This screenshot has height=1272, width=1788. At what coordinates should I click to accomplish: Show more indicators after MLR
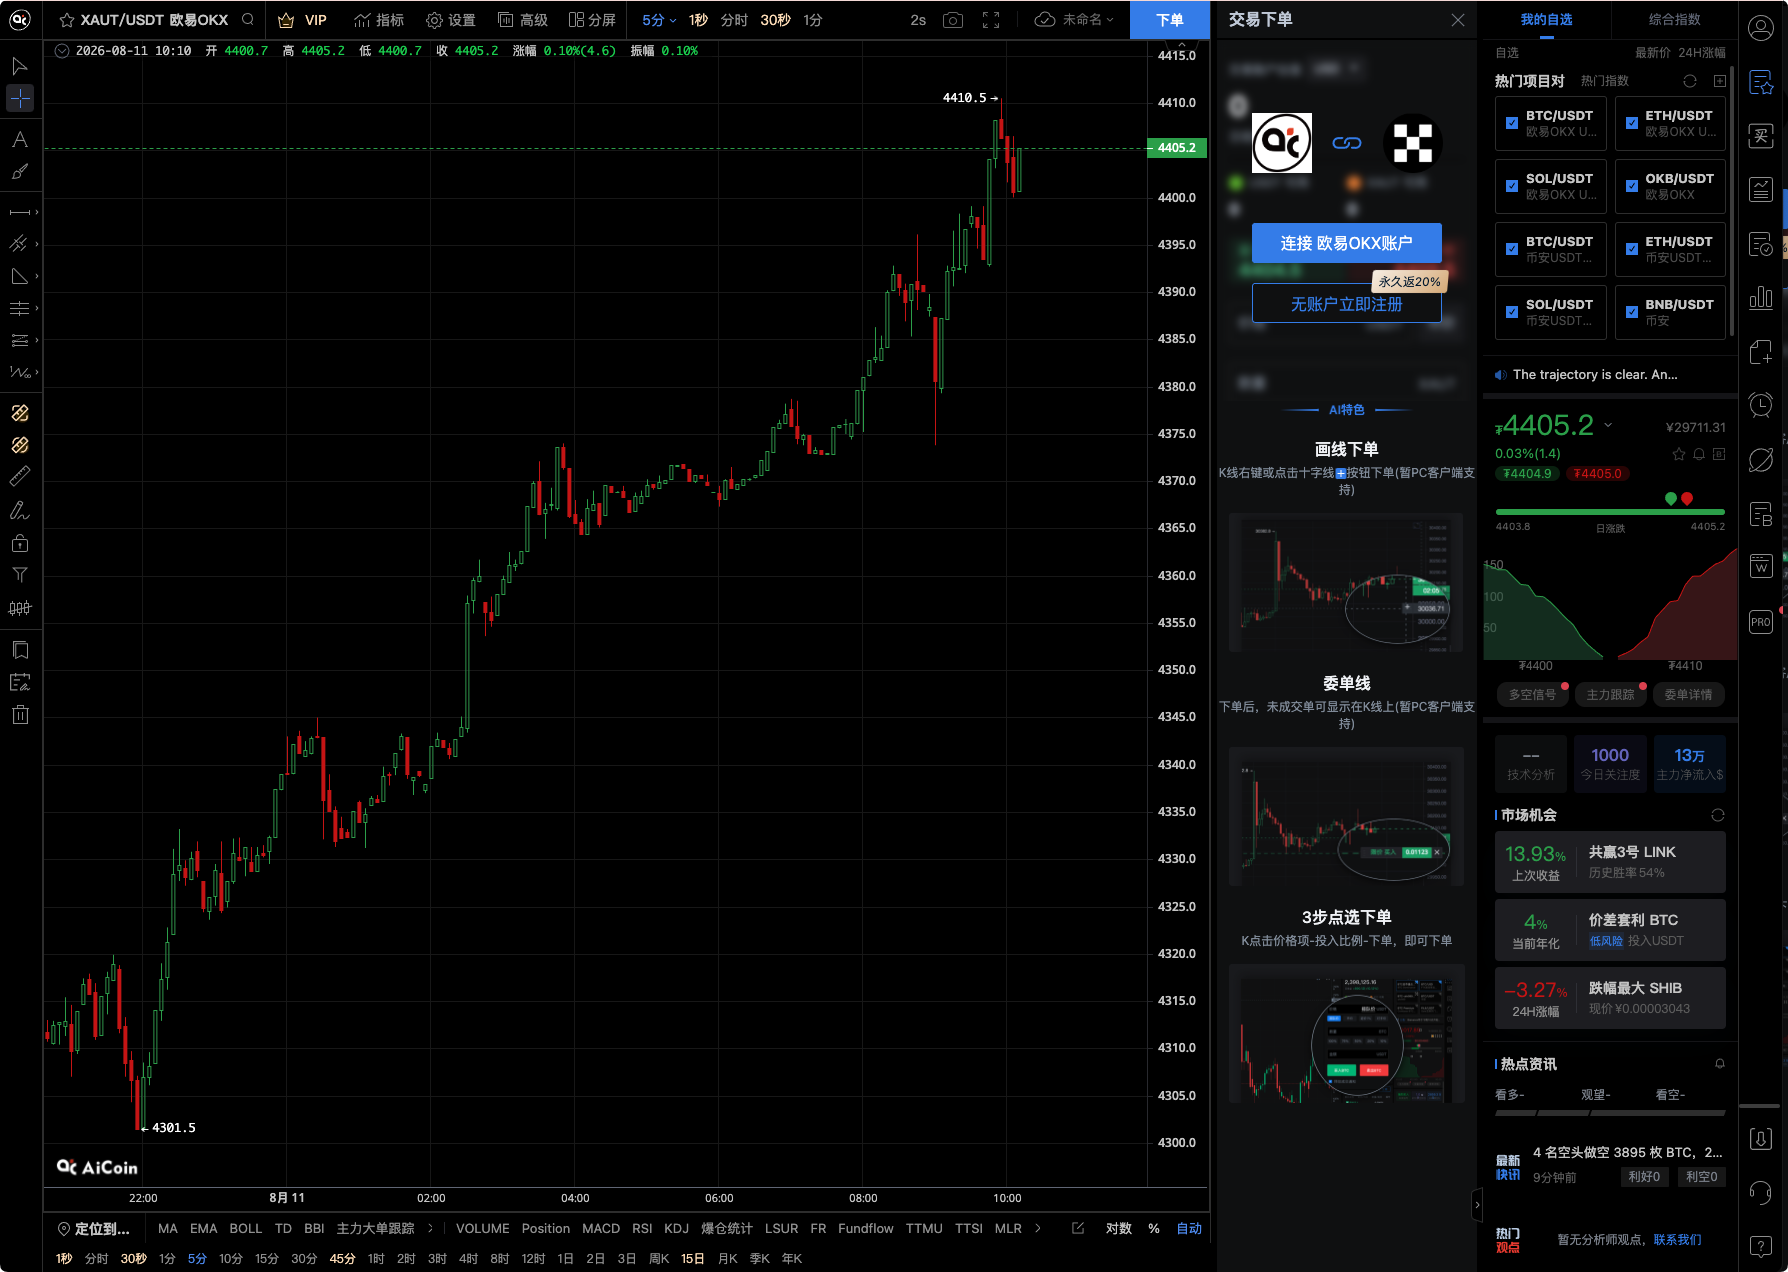tap(1038, 1228)
